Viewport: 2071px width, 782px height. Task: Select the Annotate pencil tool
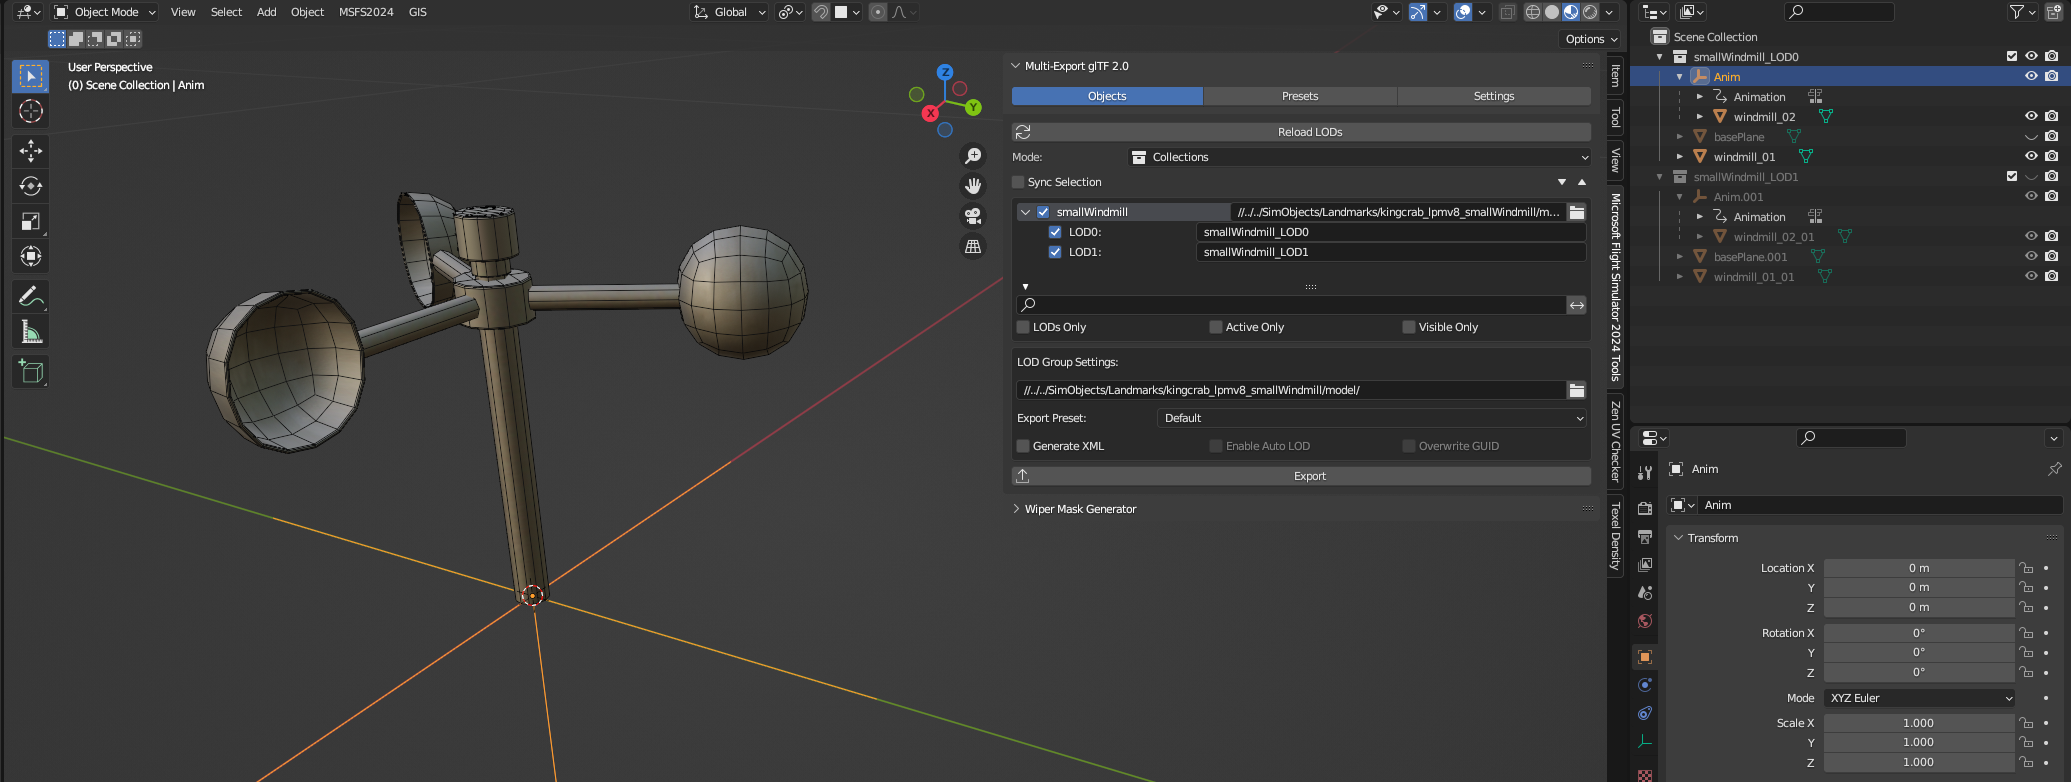click(31, 297)
